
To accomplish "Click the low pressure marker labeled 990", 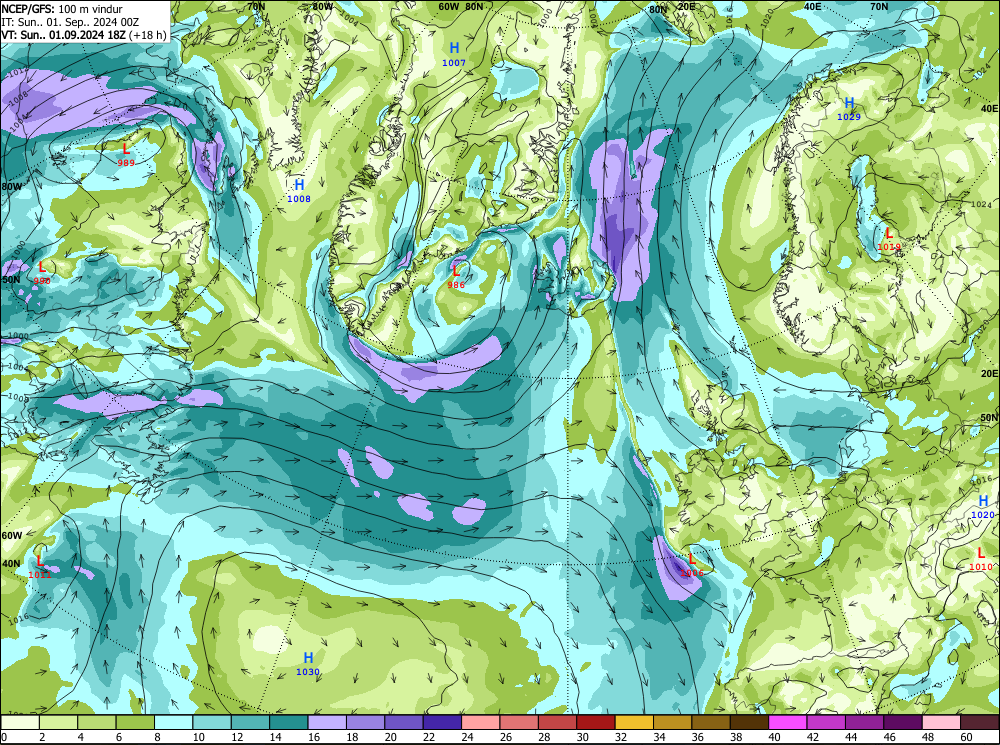I will coord(42,272).
